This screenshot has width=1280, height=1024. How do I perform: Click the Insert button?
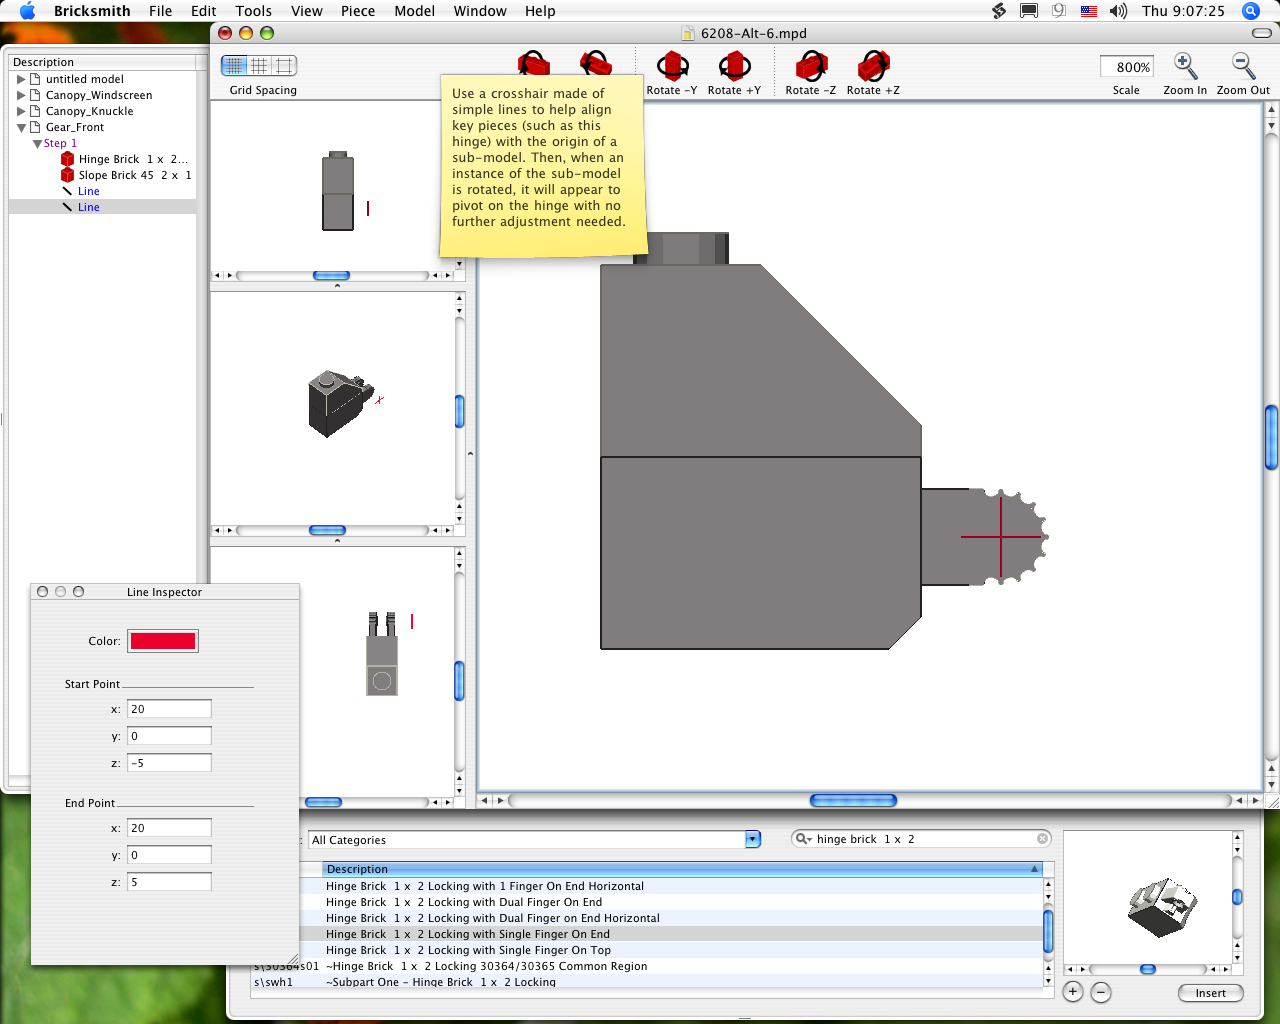[1210, 993]
